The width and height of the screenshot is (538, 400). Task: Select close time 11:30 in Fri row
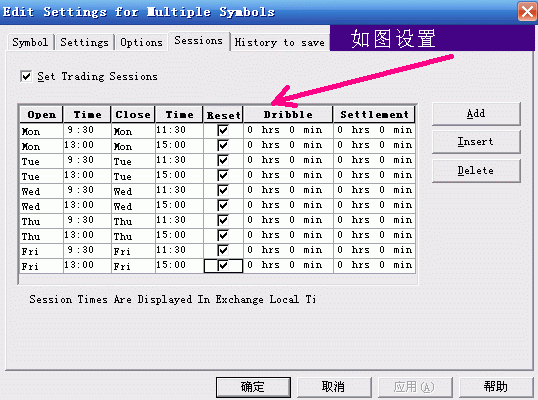tap(179, 250)
